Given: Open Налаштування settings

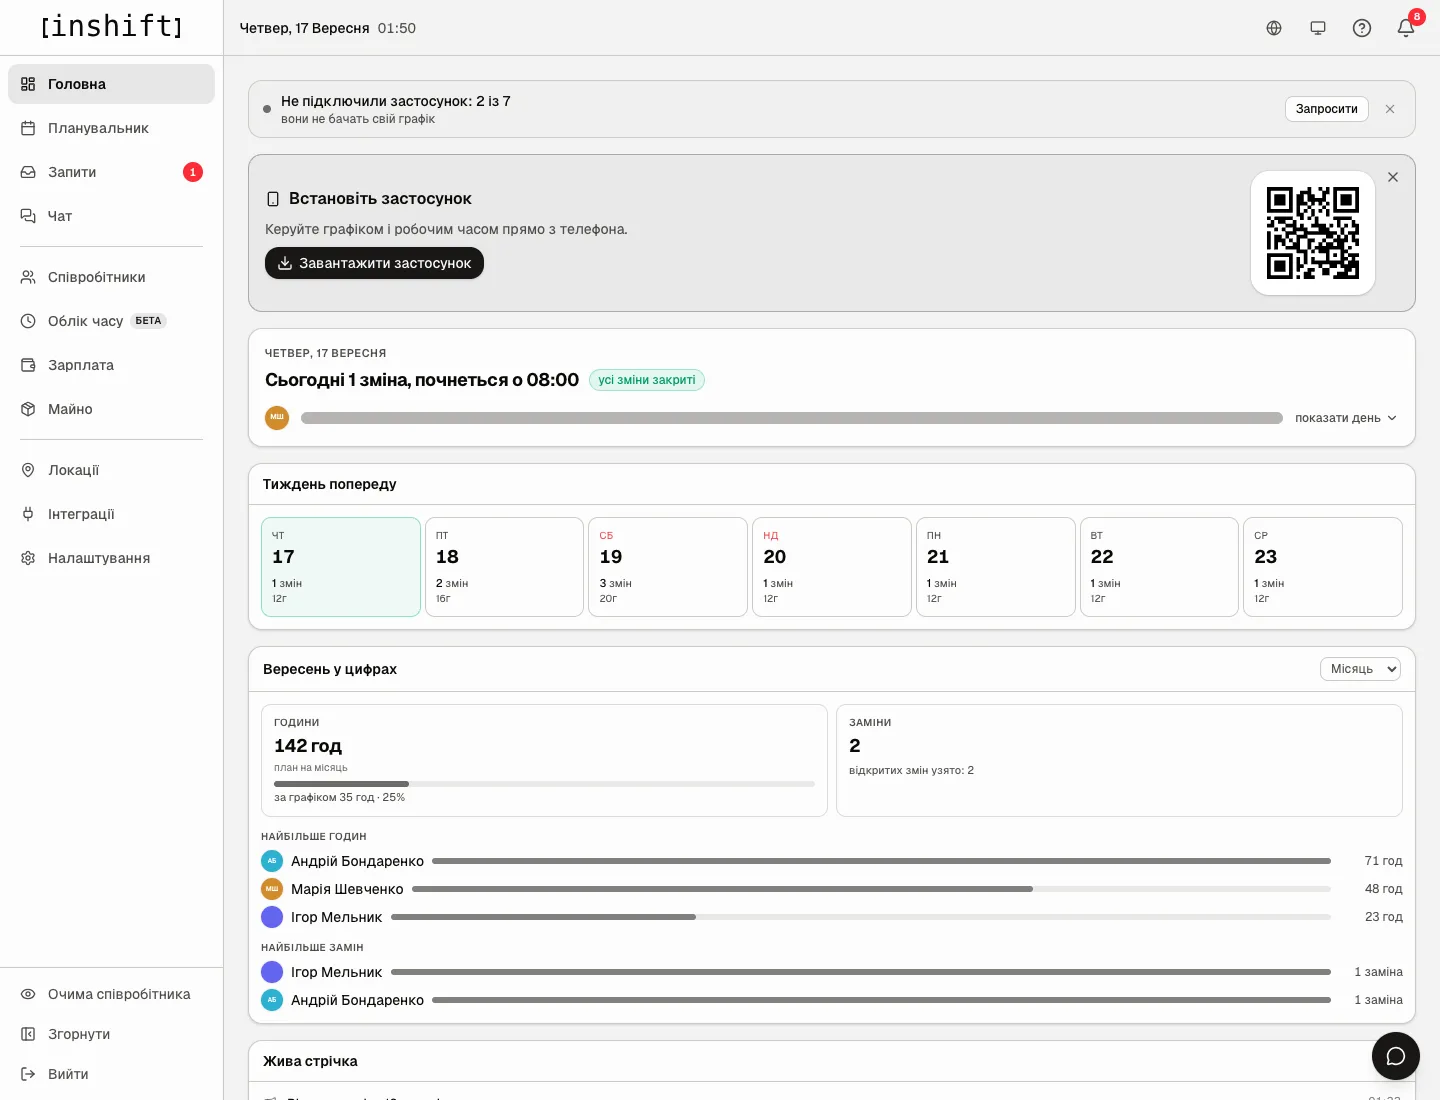Looking at the screenshot, I should tap(111, 558).
